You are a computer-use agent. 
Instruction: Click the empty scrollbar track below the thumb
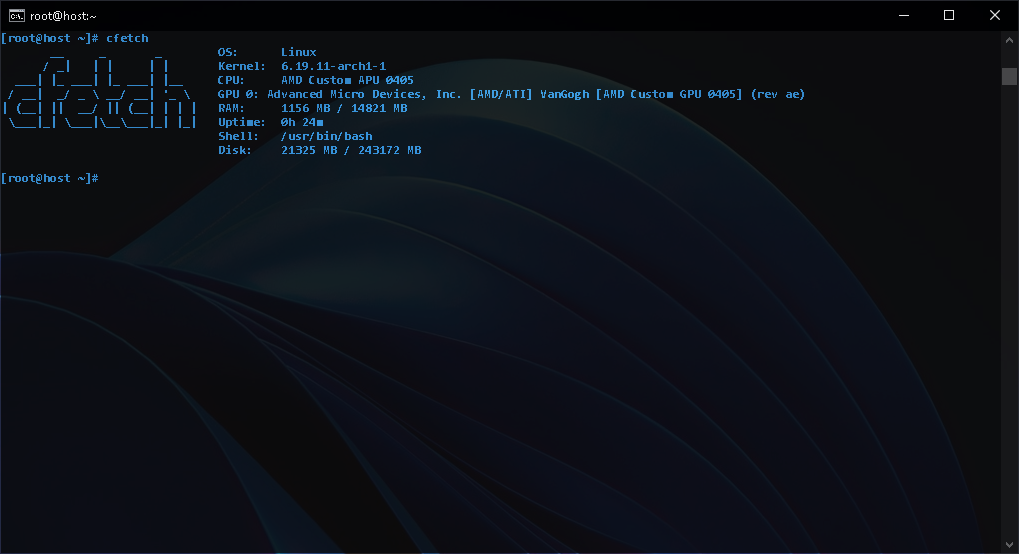click(1009, 311)
